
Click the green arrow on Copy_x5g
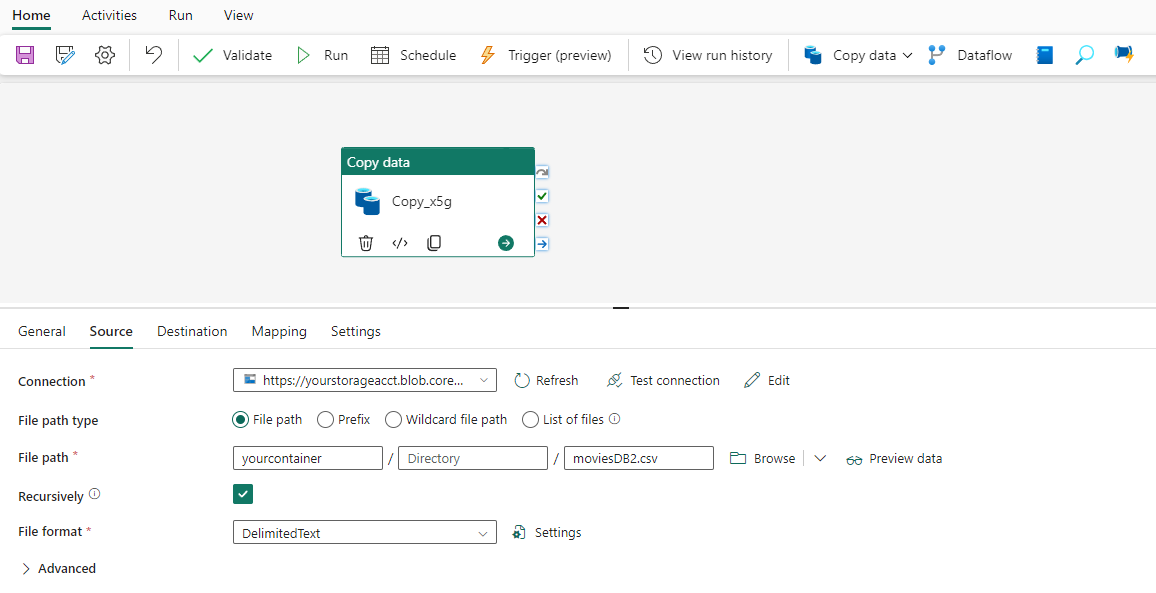click(x=506, y=243)
